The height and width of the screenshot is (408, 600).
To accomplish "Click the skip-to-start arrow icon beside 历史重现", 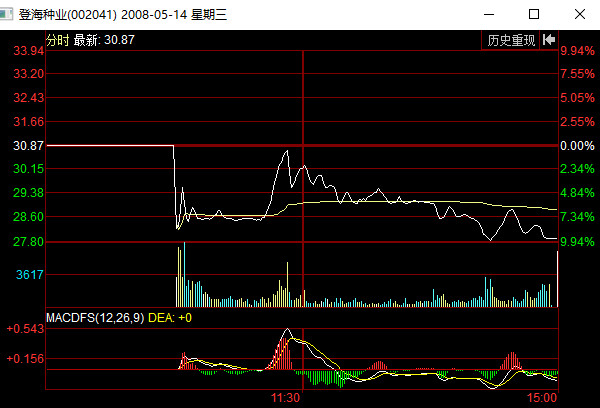I will [549, 40].
